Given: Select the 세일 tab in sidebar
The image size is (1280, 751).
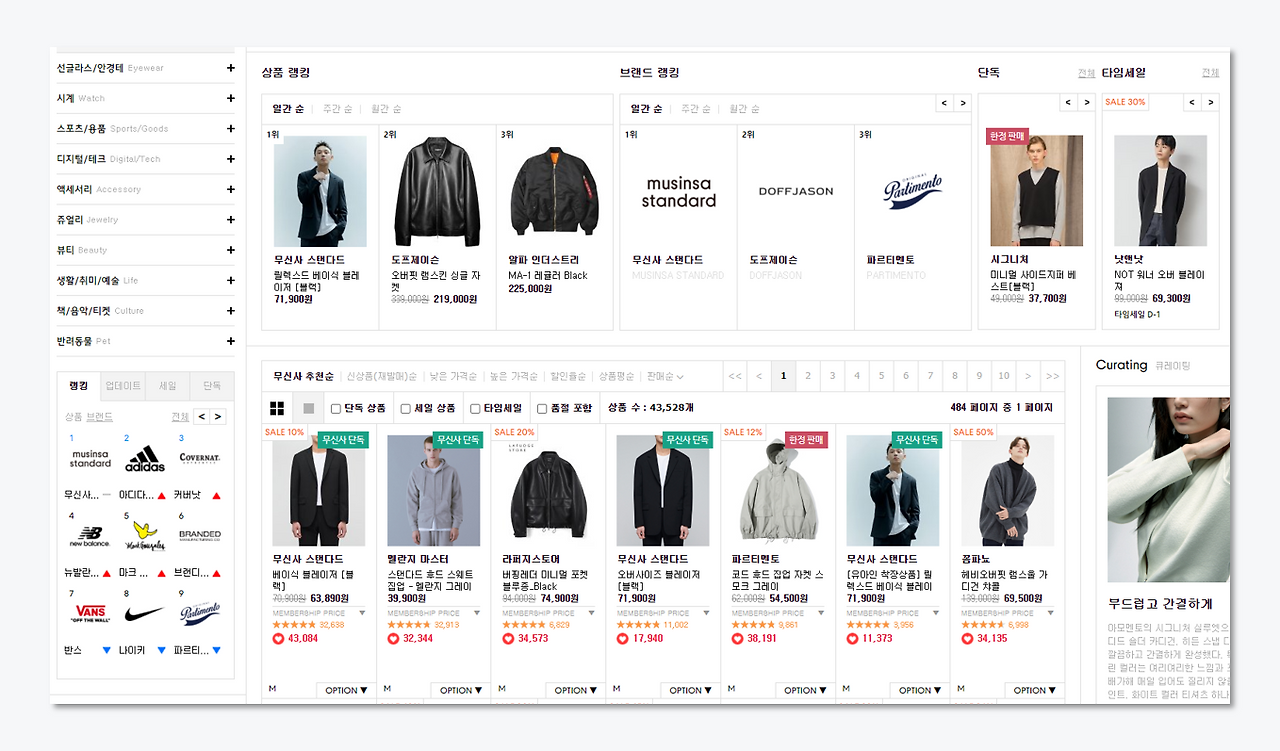Looking at the screenshot, I should (167, 386).
